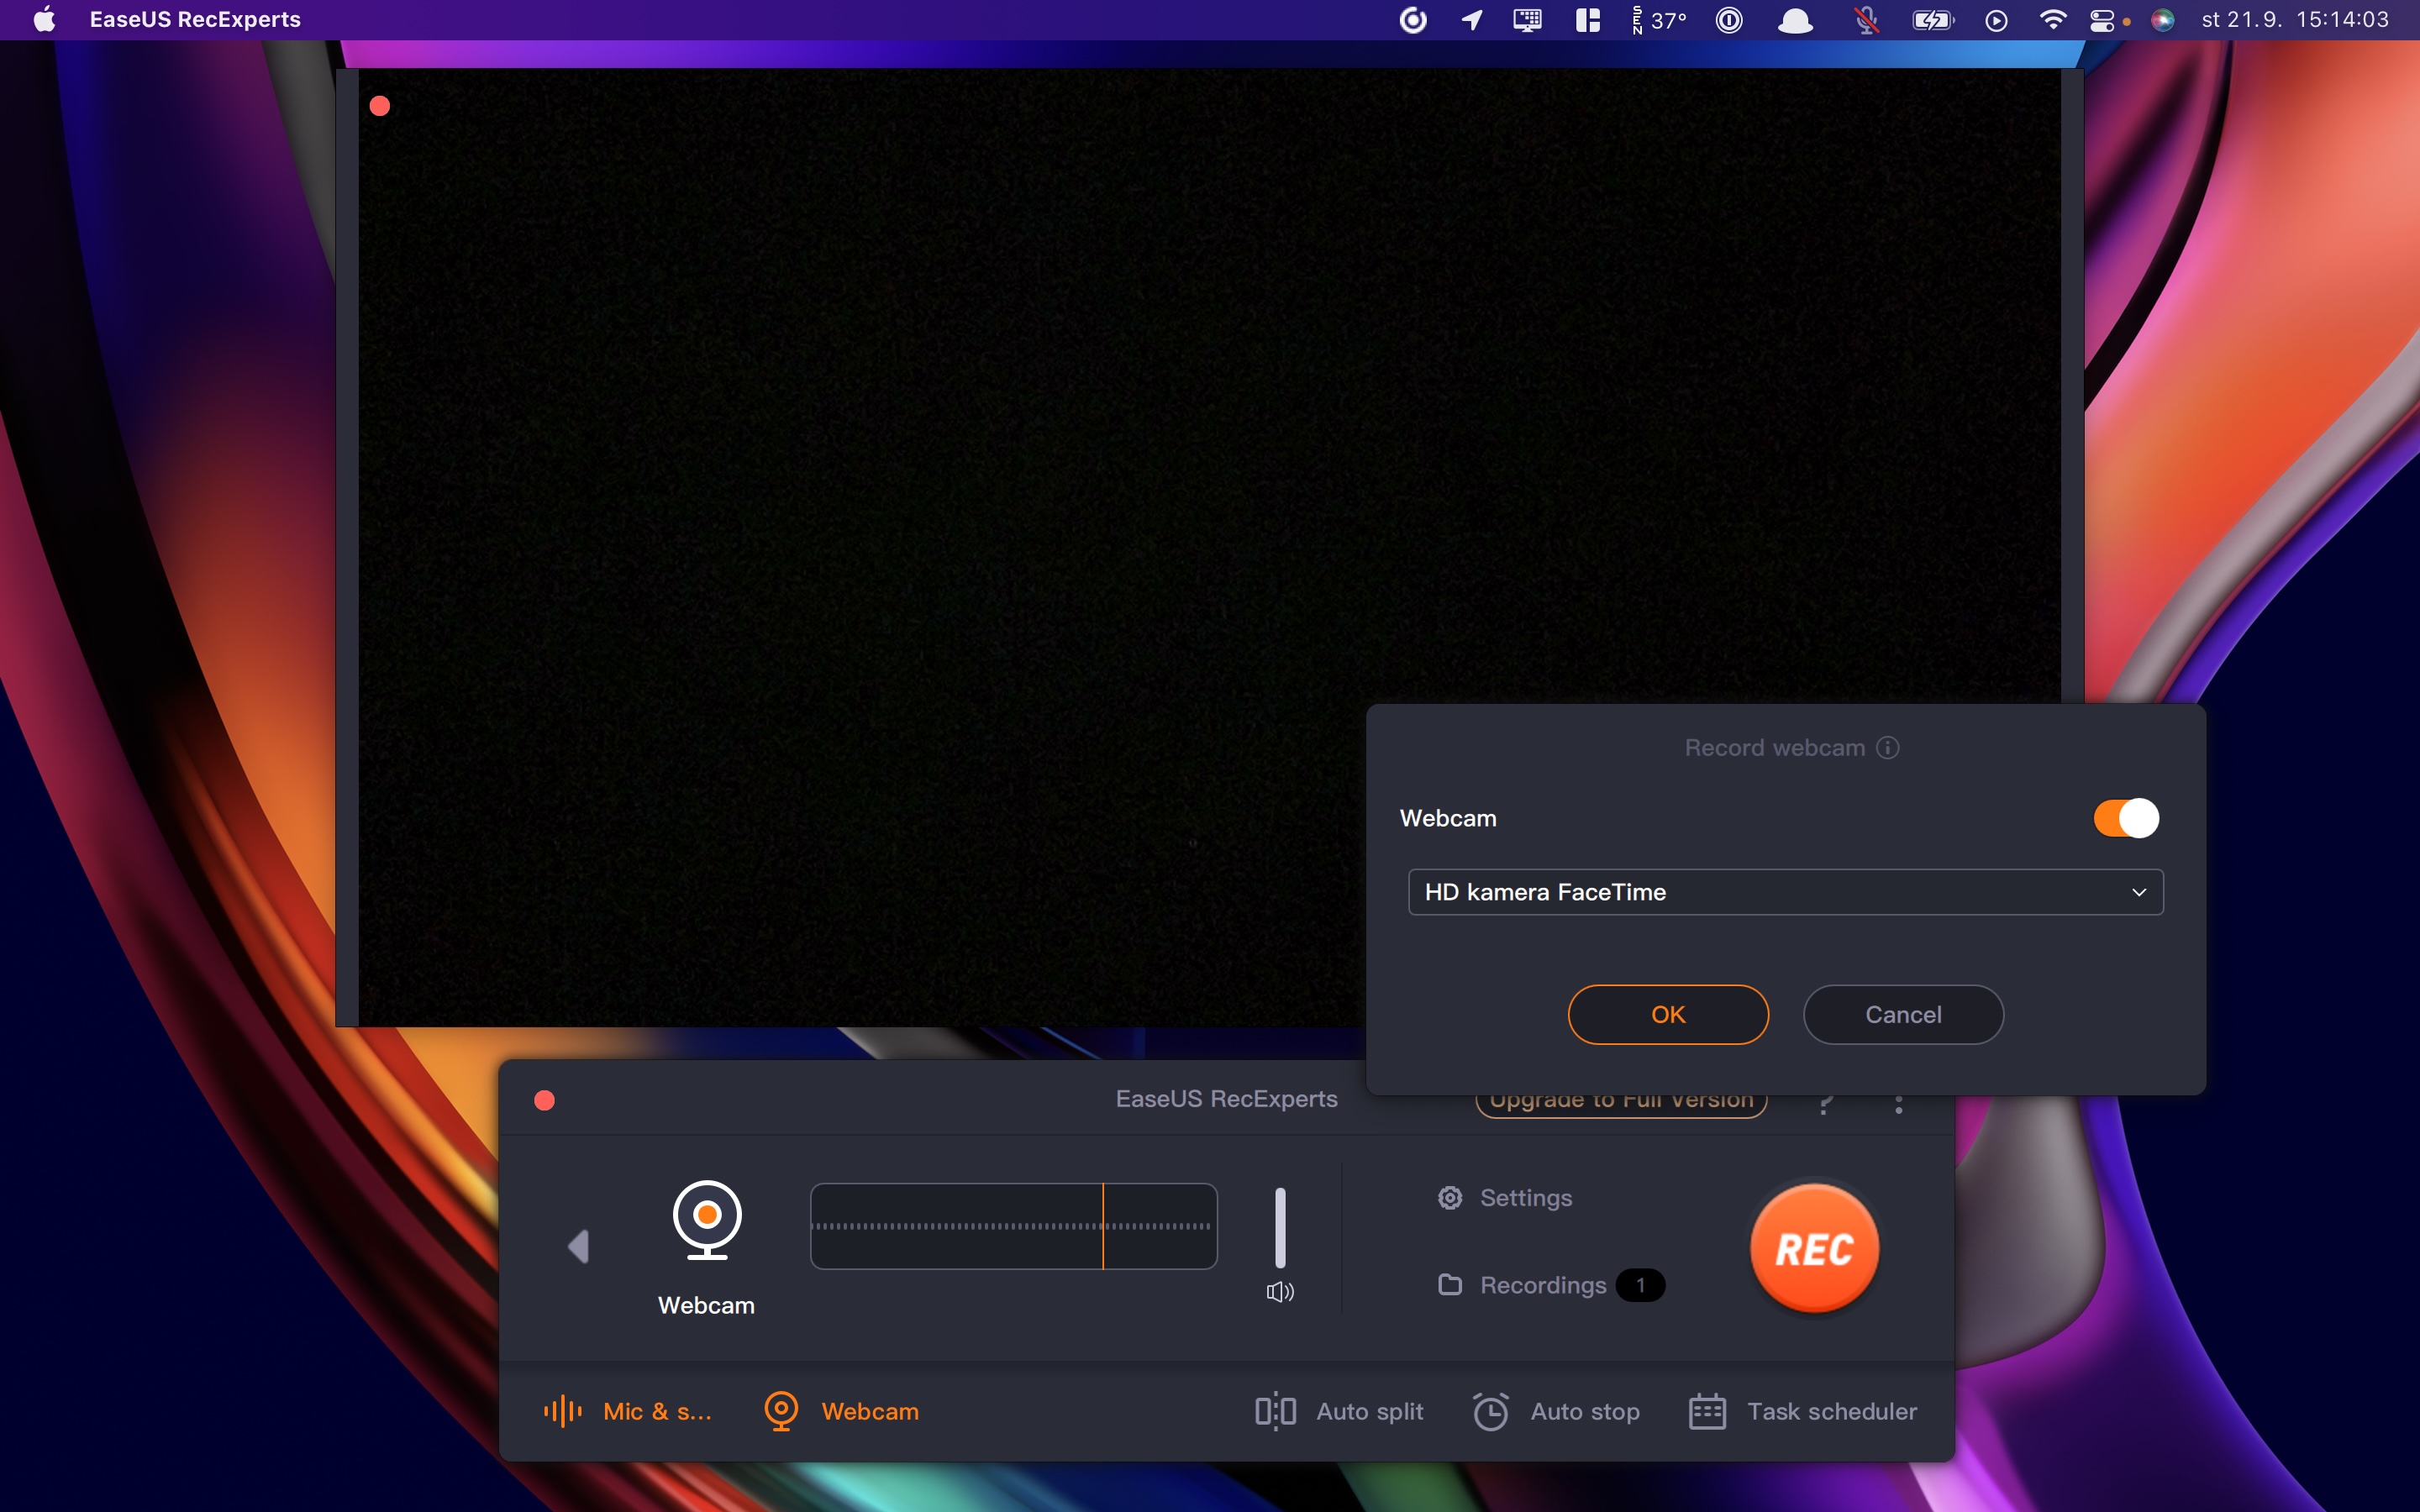The width and height of the screenshot is (2420, 1512).
Task: Click the left arrow to go back
Action: (x=578, y=1246)
